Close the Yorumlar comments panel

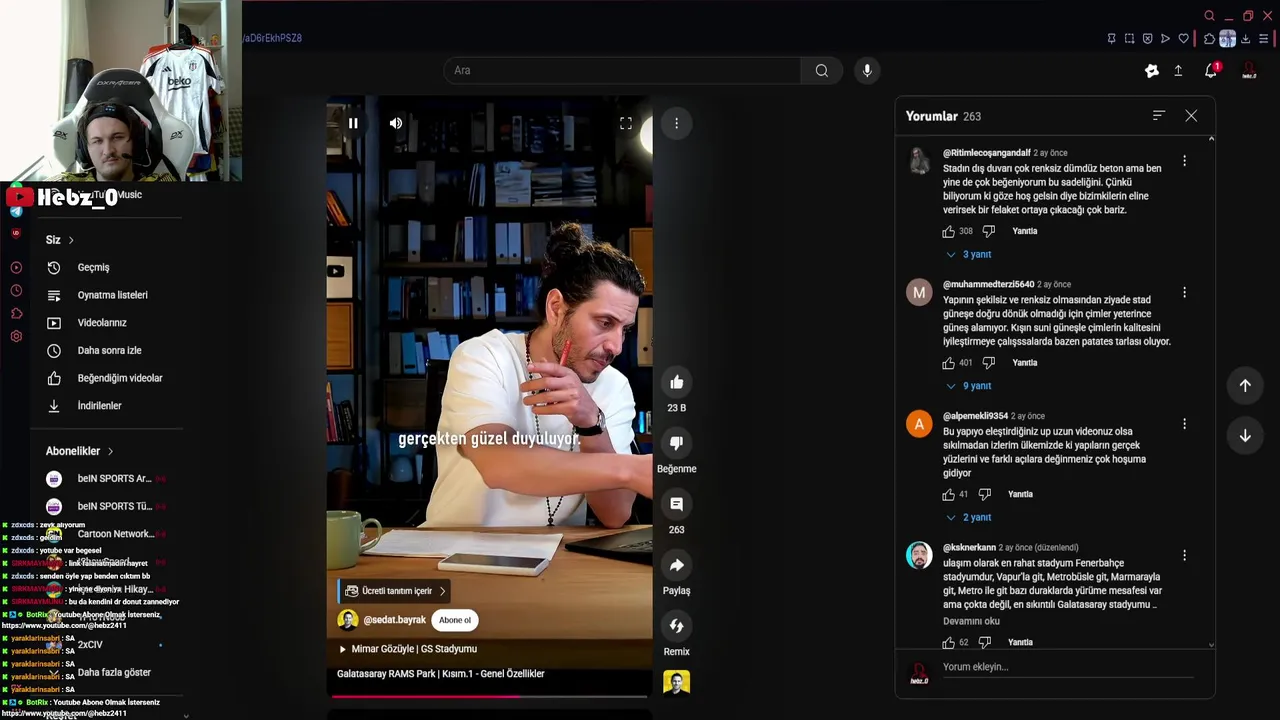point(1191,116)
